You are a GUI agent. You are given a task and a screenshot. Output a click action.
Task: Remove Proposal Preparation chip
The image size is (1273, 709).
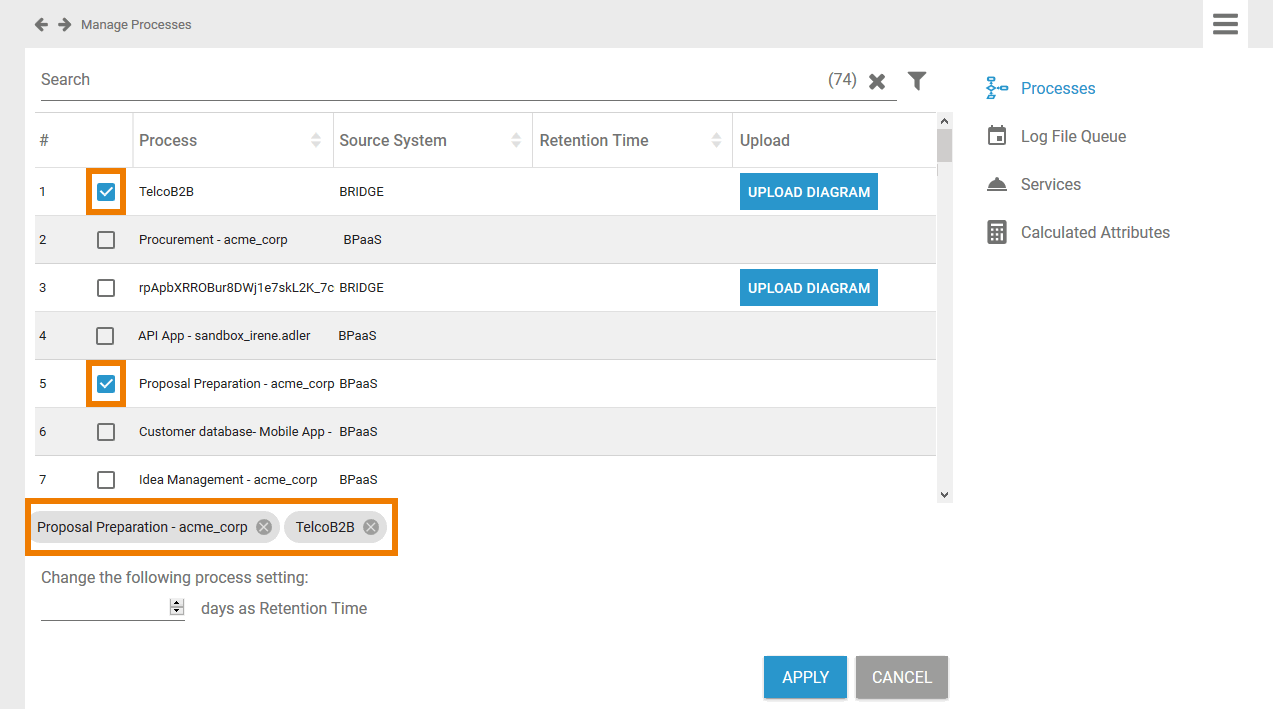(264, 527)
